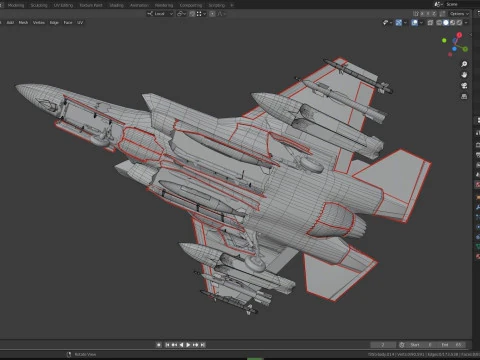Viewport: 480px width, 360px height.
Task: Open the Add menu in viewport header
Action: click(10, 22)
